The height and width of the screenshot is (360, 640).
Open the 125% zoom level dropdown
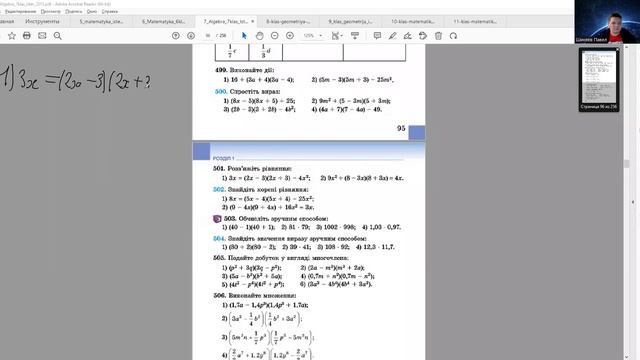point(313,36)
